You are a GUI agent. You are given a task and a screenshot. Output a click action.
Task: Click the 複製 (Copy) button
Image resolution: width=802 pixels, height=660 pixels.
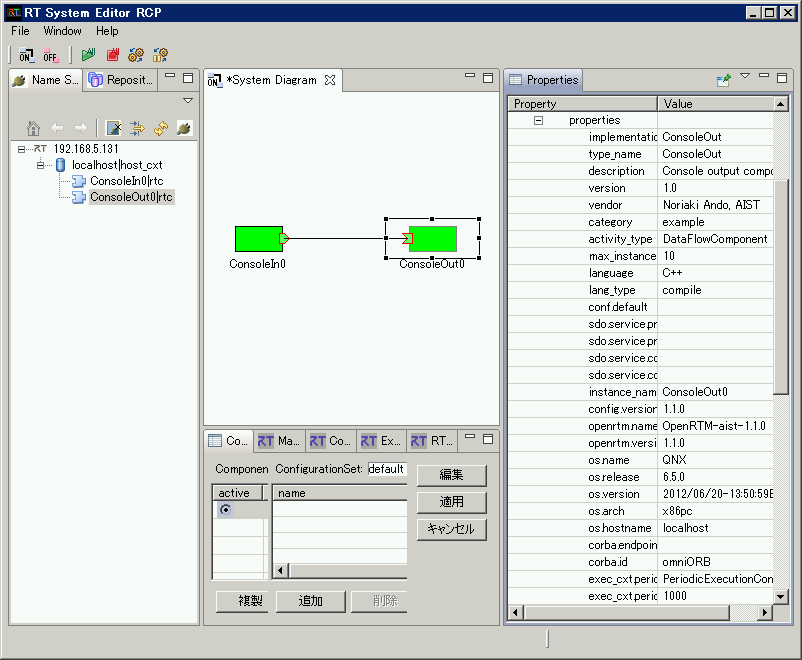[x=242, y=601]
